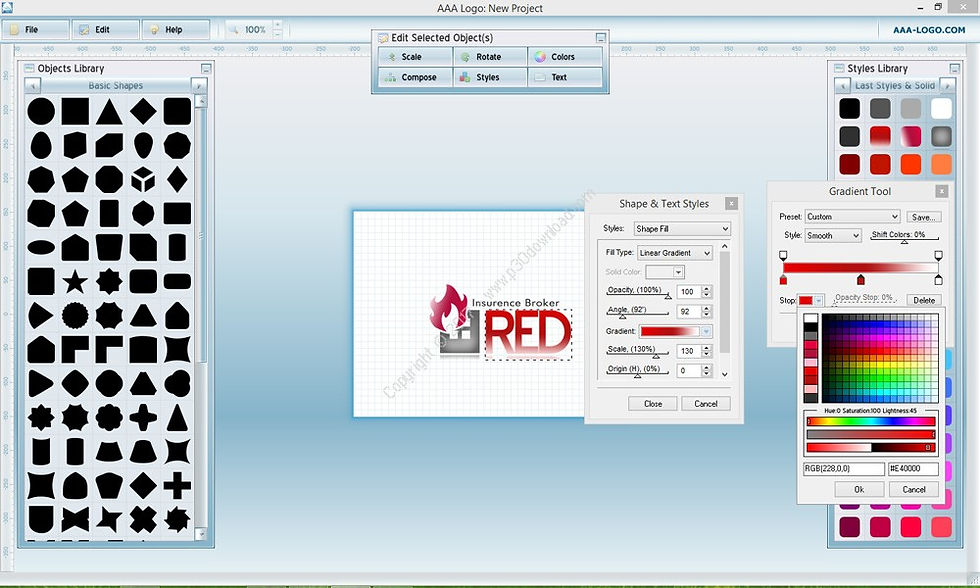Image resolution: width=980 pixels, height=588 pixels.
Task: Collapse the Objects Library panel
Action: coord(206,68)
